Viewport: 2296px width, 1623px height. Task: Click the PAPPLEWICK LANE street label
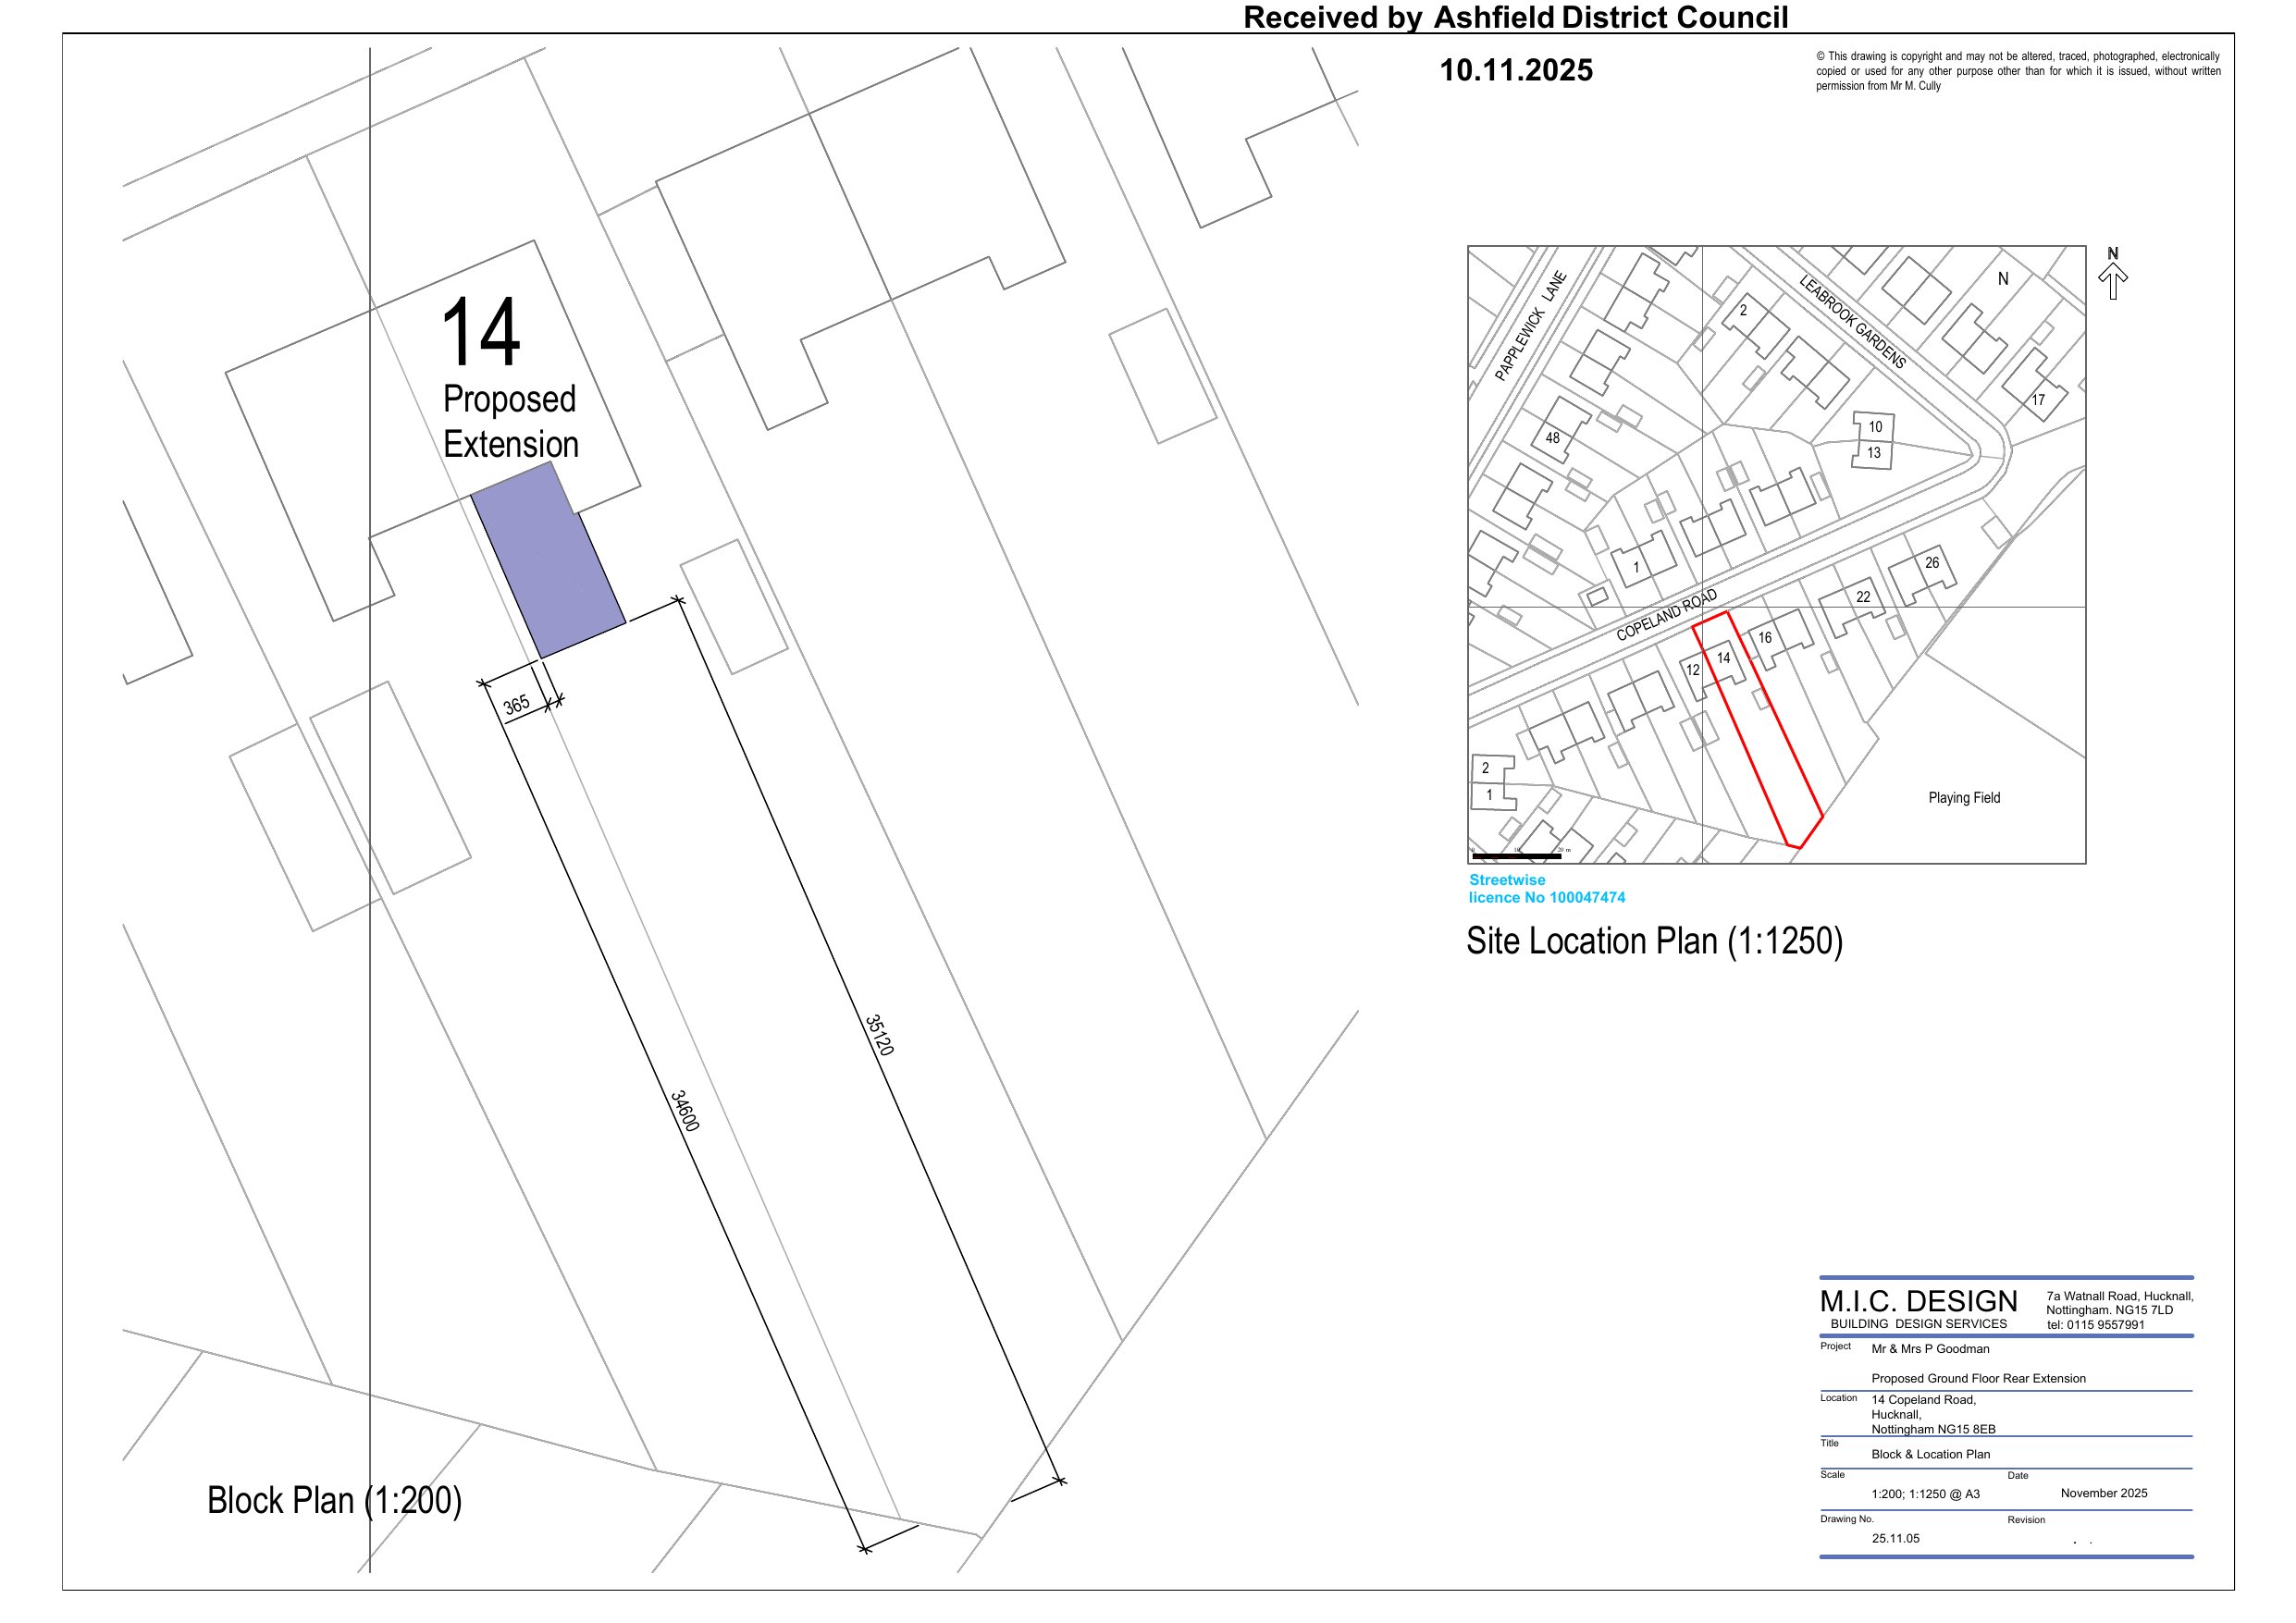[x=1530, y=326]
